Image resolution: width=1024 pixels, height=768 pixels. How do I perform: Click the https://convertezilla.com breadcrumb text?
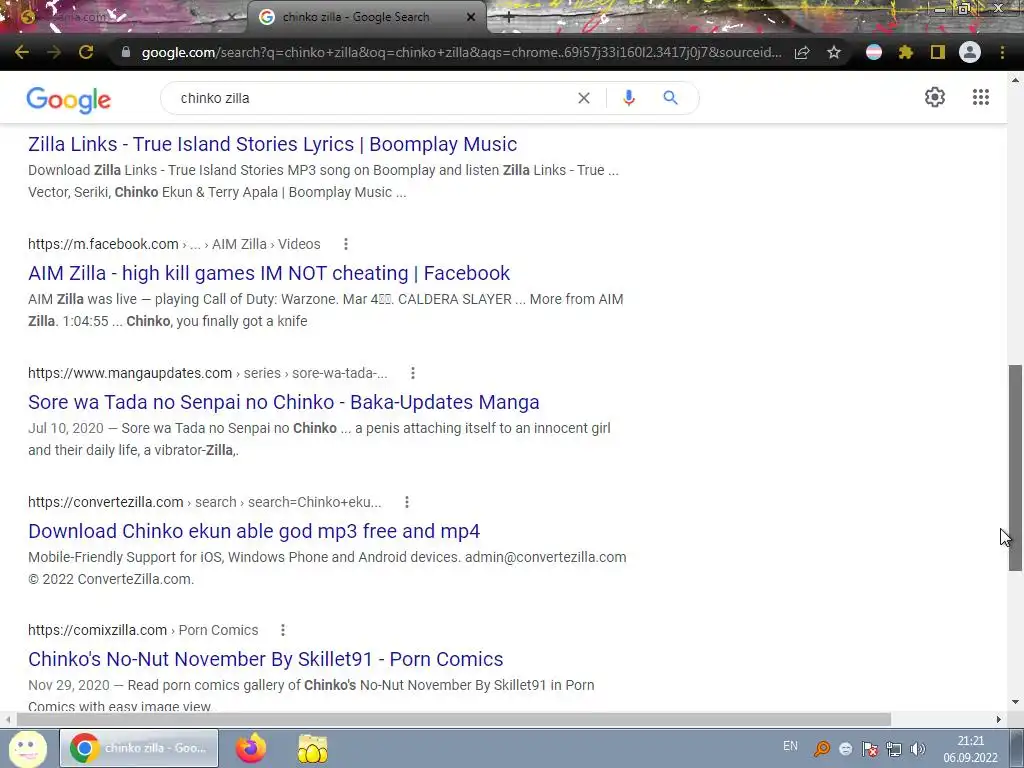(x=106, y=502)
